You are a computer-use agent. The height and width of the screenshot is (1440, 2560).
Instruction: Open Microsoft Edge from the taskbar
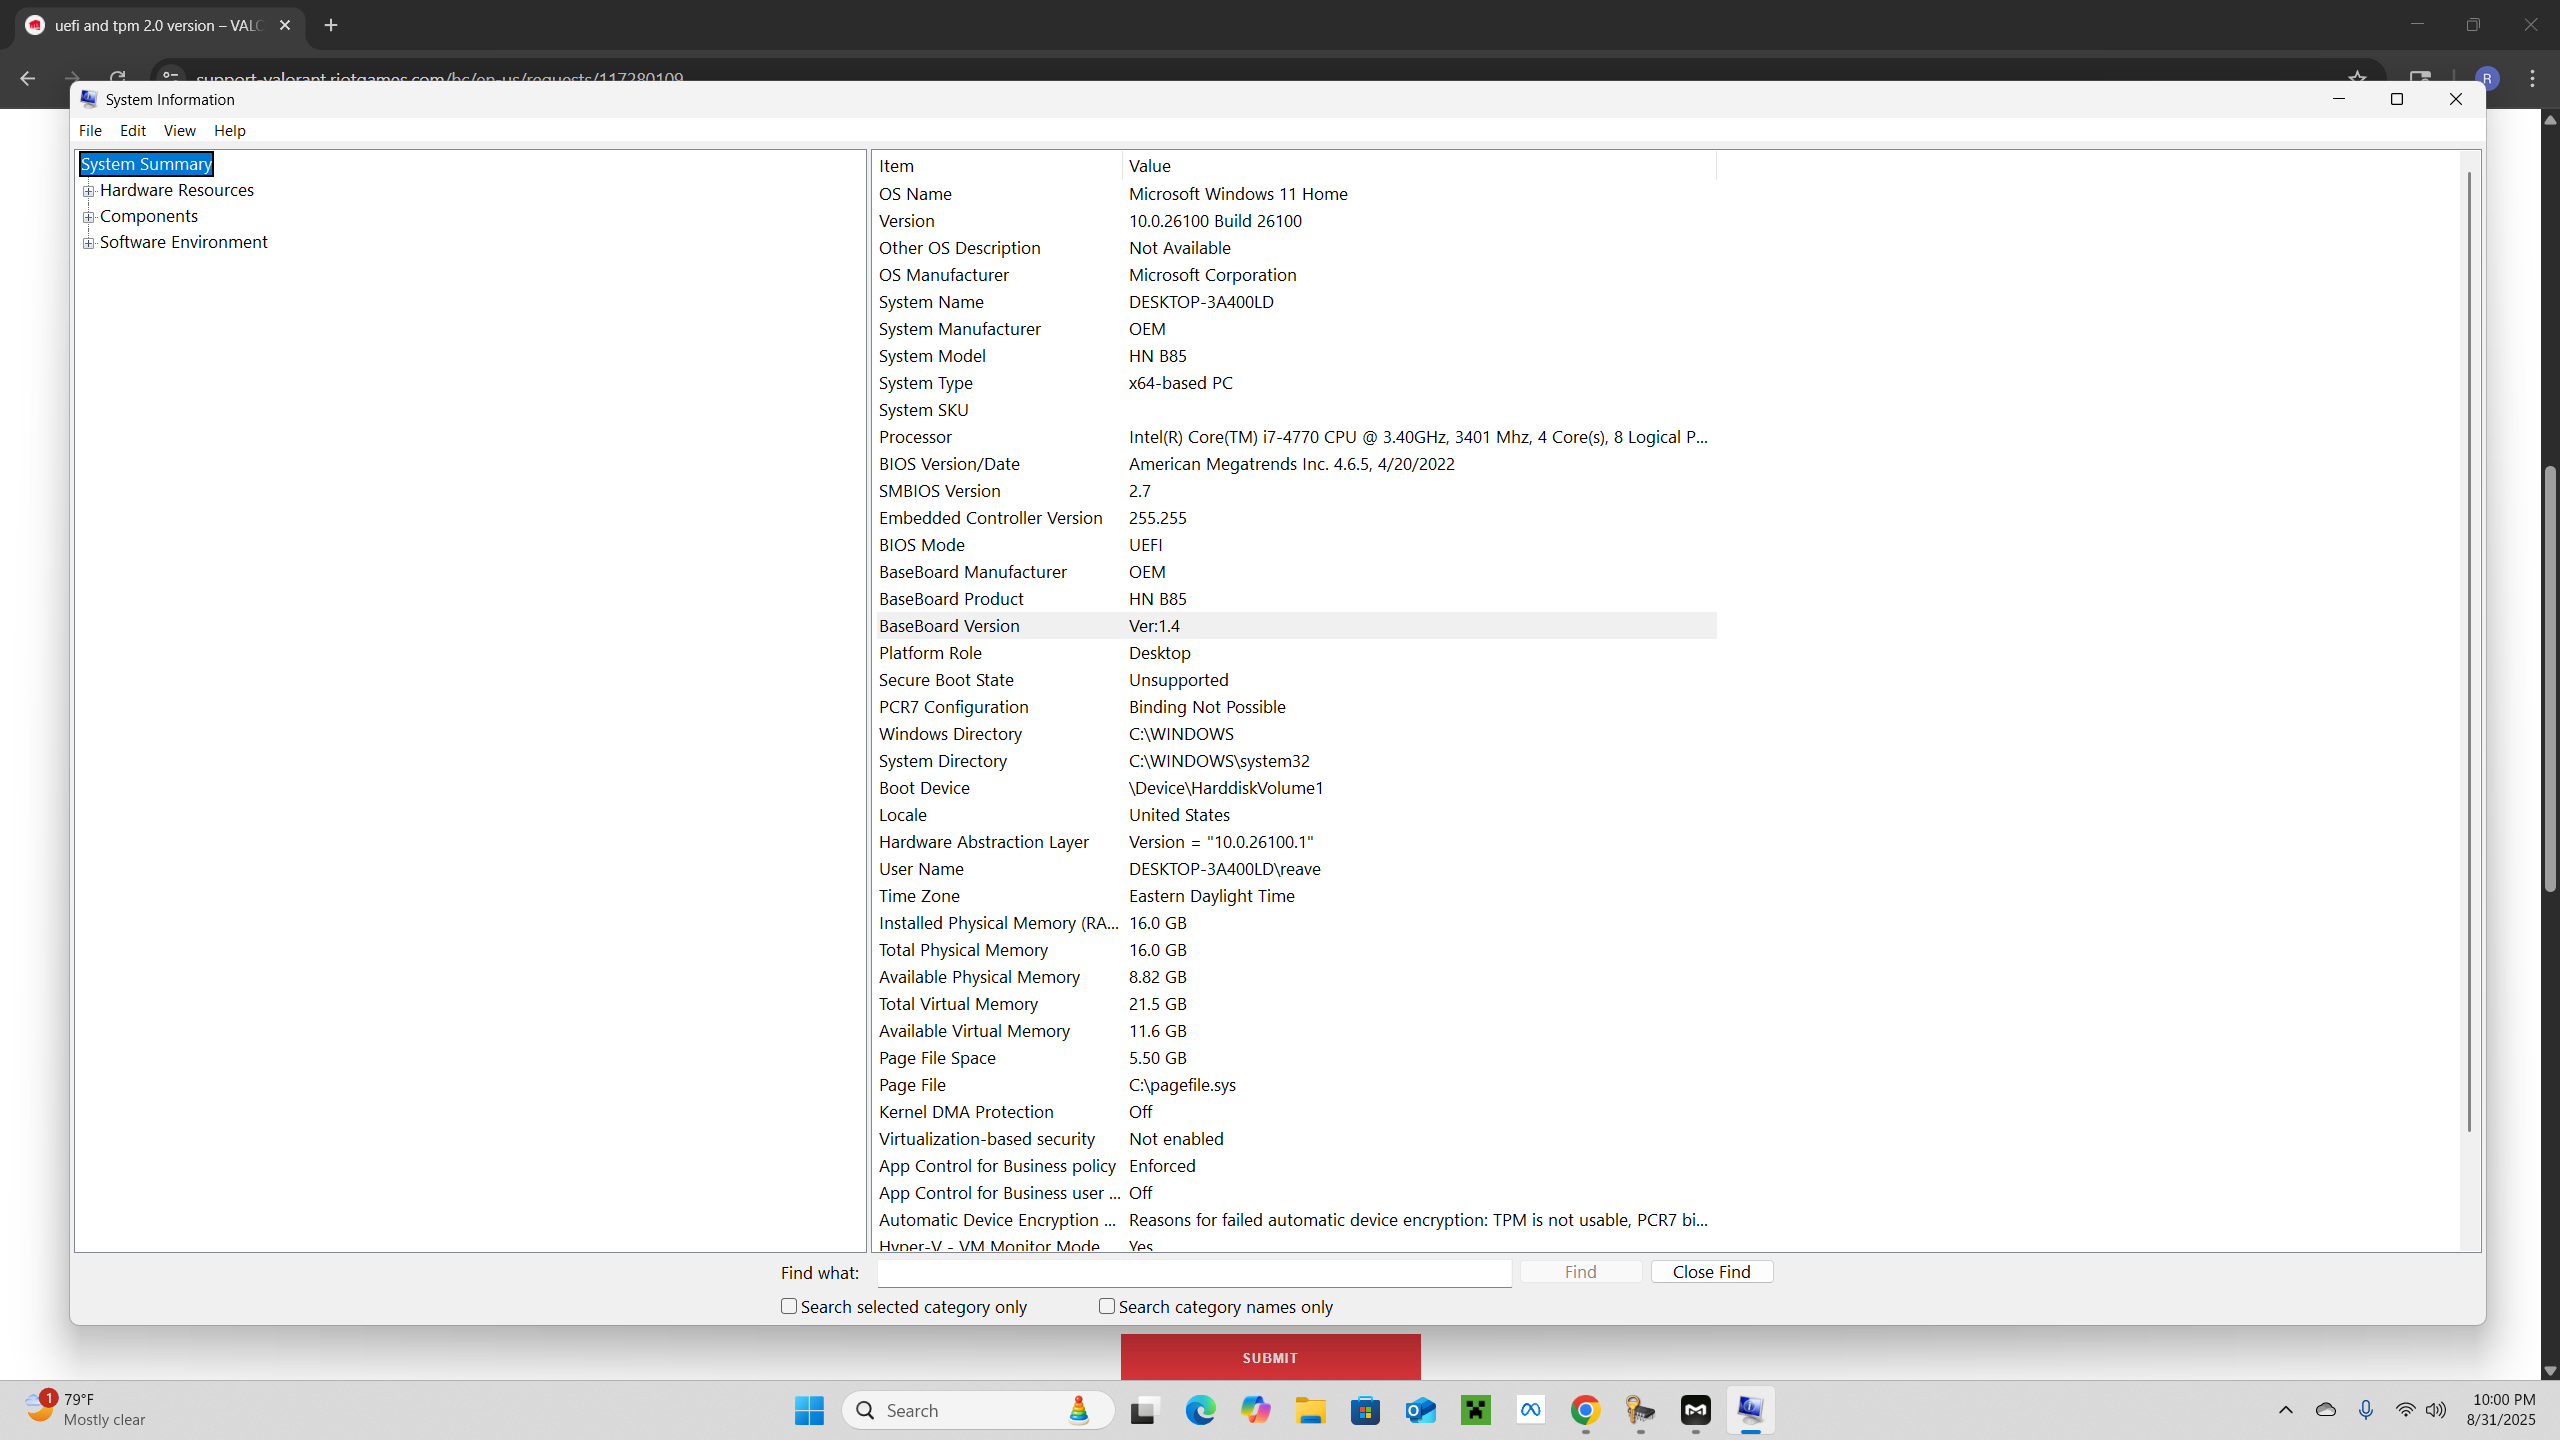point(1200,1410)
